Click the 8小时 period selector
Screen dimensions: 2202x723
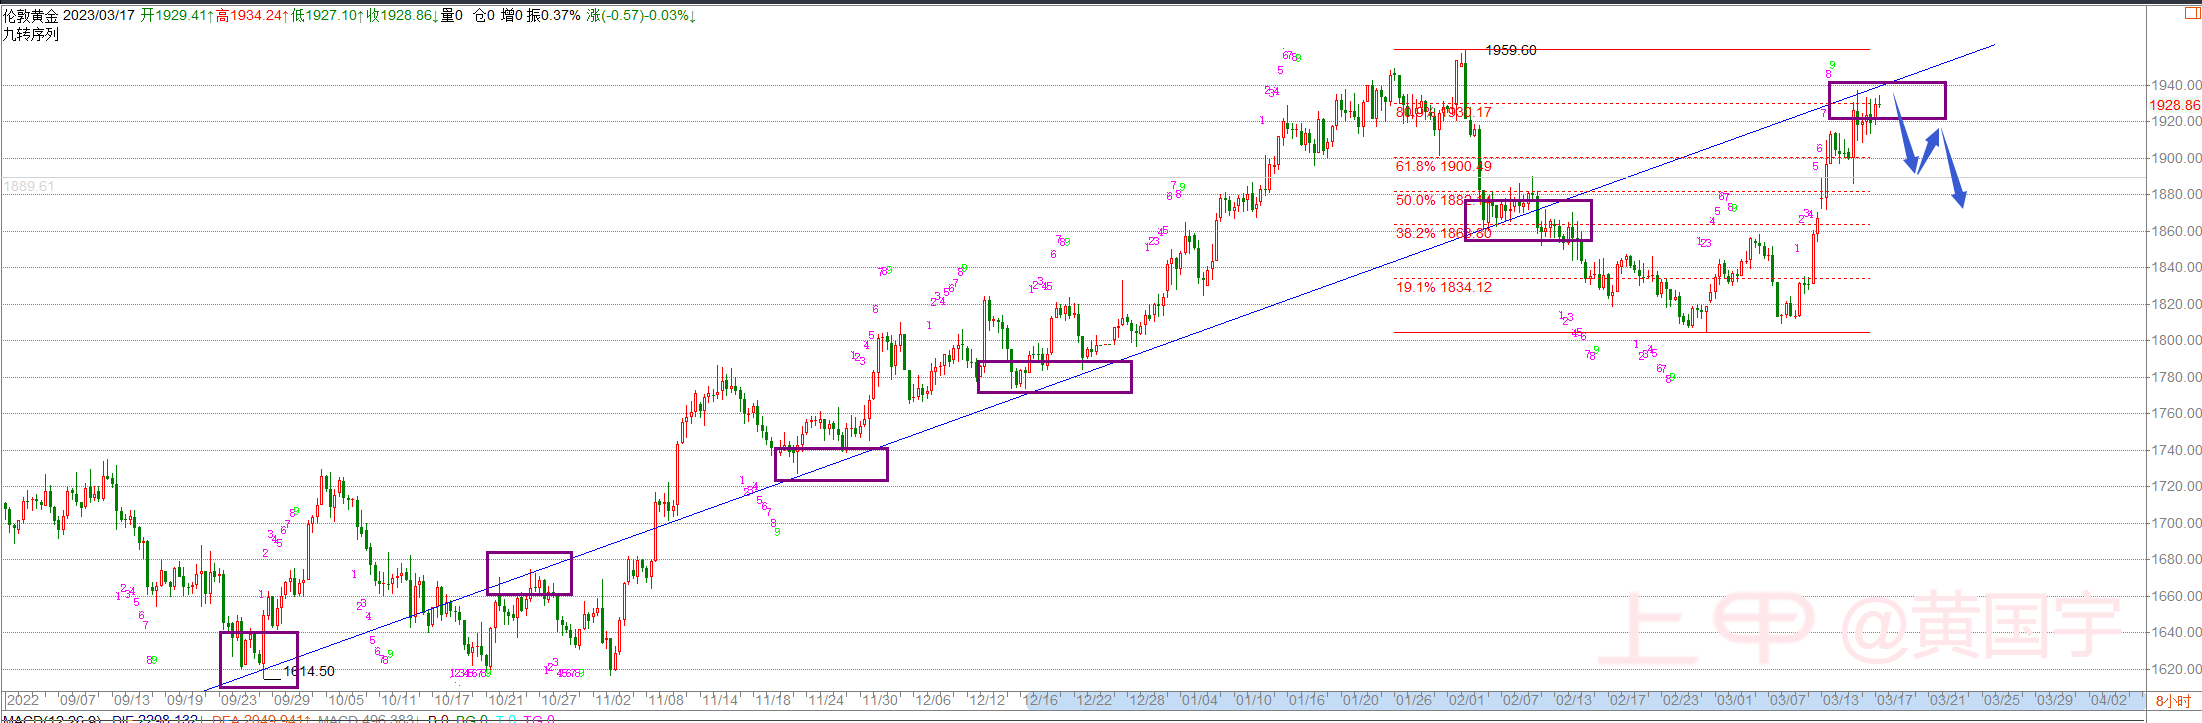click(x=2172, y=701)
